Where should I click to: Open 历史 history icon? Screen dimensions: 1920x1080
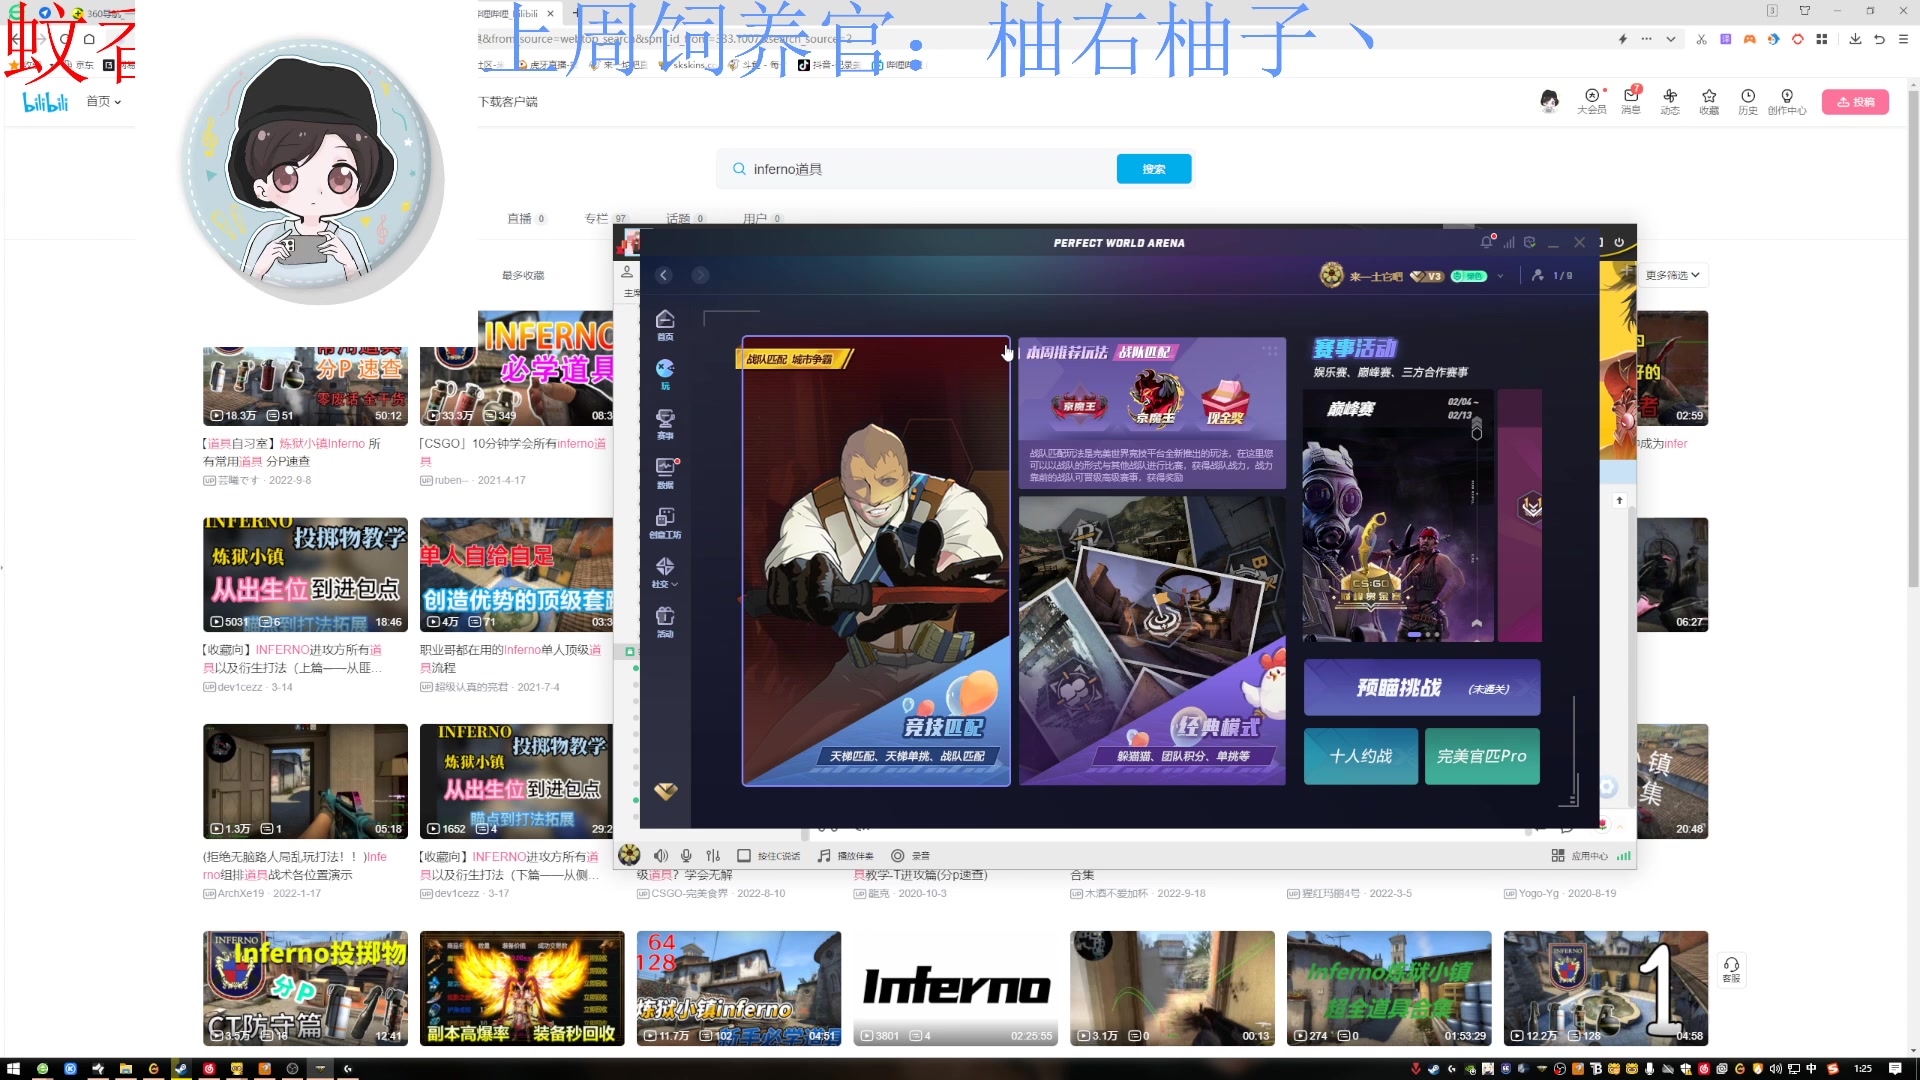1748,101
